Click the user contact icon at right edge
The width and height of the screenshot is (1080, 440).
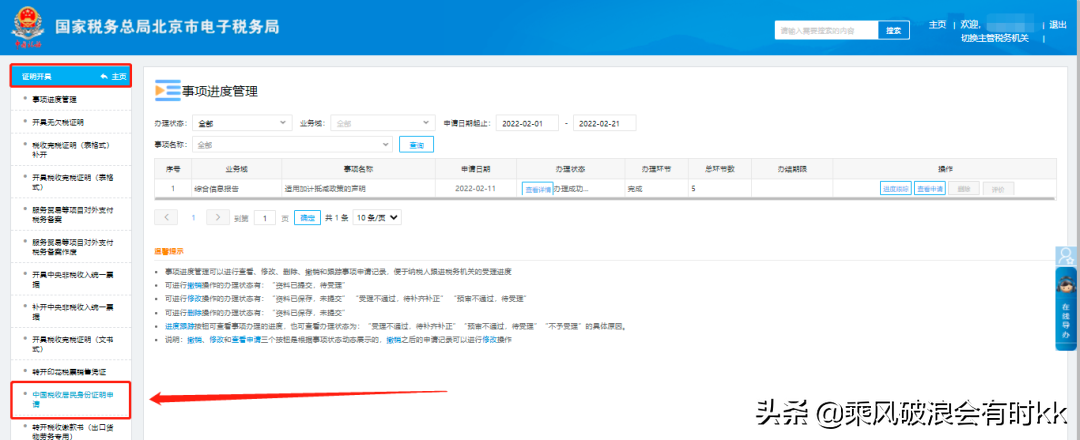point(1066,256)
